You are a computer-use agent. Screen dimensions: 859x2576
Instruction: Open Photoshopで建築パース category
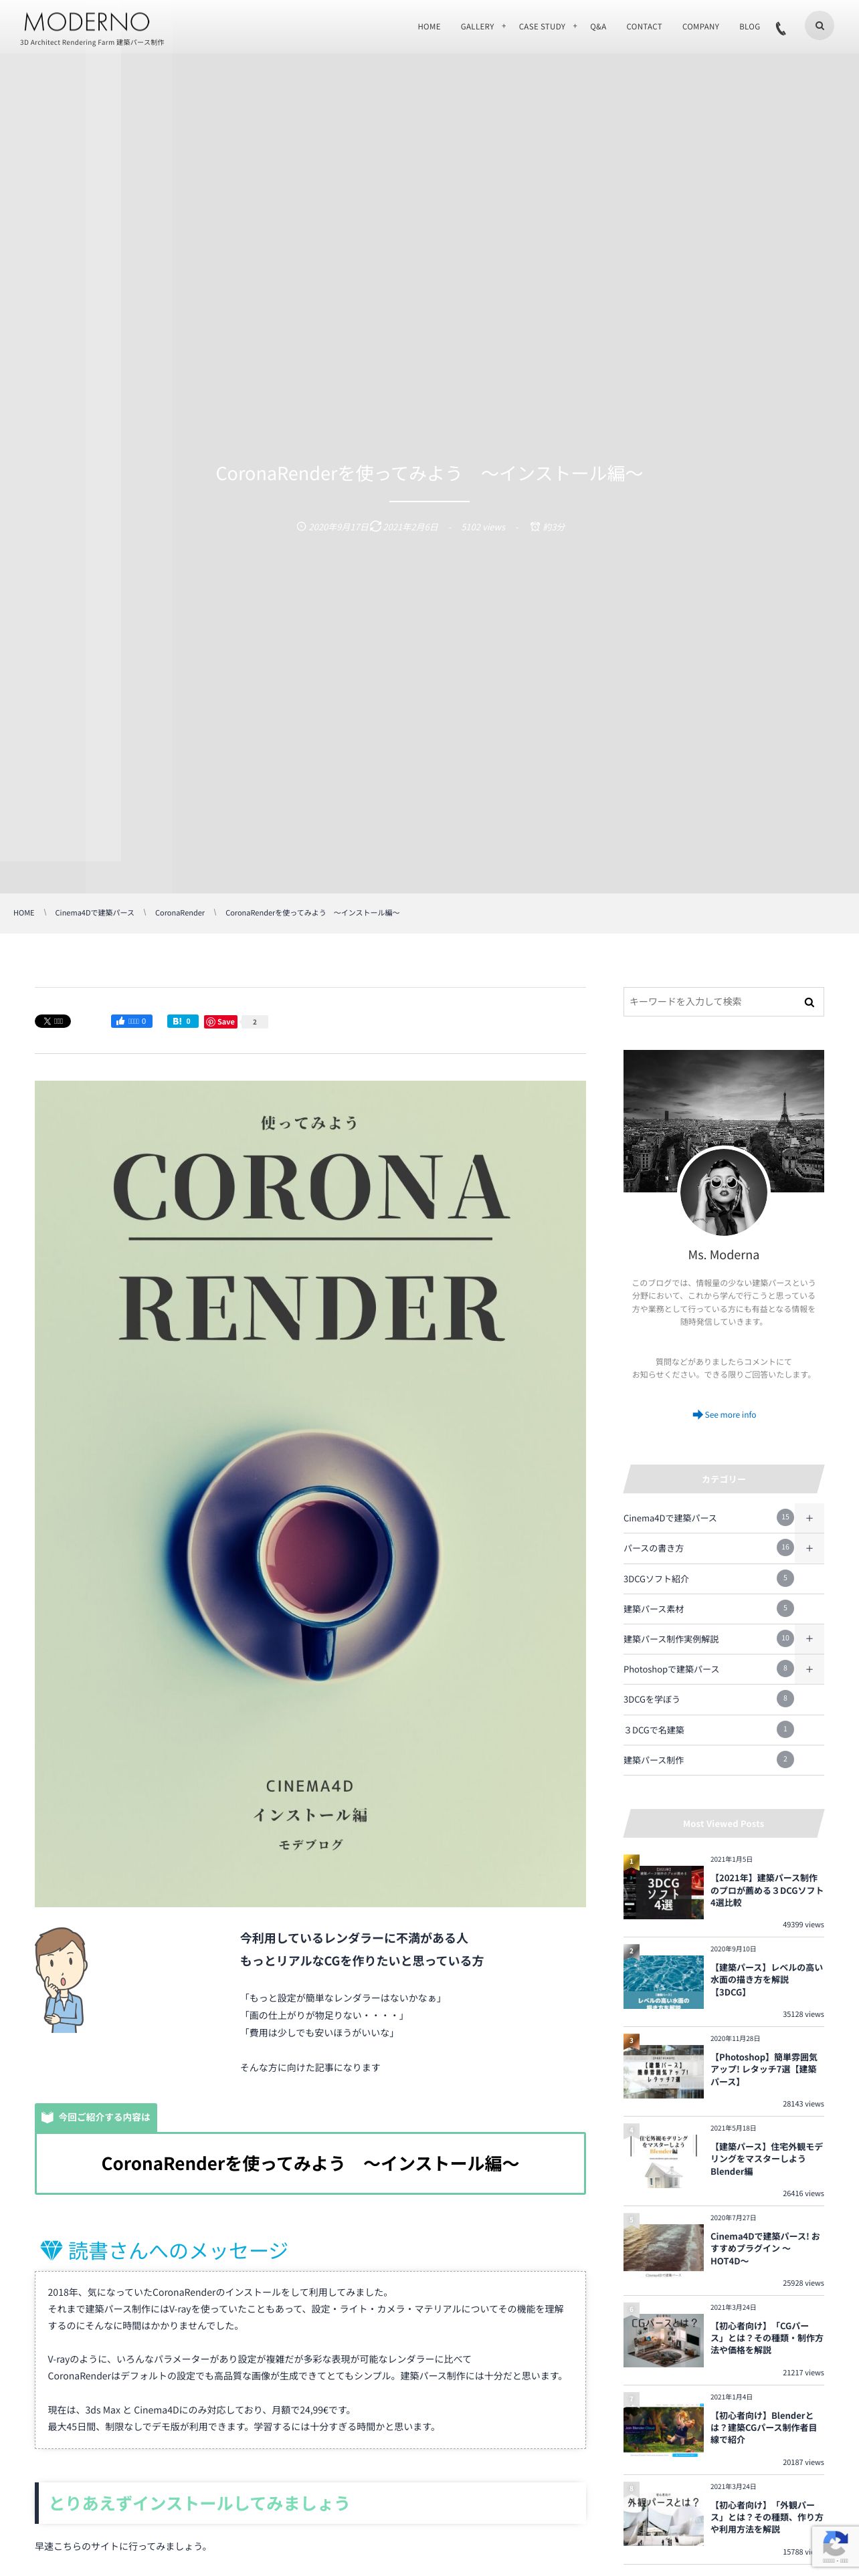click(x=671, y=1669)
